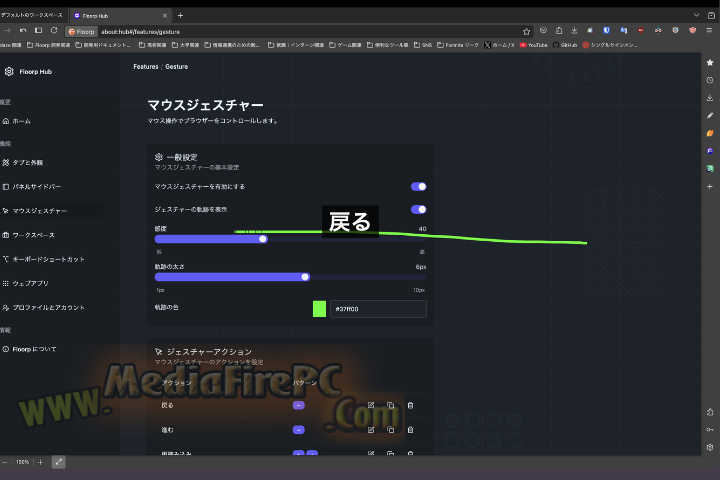Image resolution: width=720 pixels, height=480 pixels.
Task: Open the ホーム page in sidebar
Action: pyautogui.click(x=17, y=121)
